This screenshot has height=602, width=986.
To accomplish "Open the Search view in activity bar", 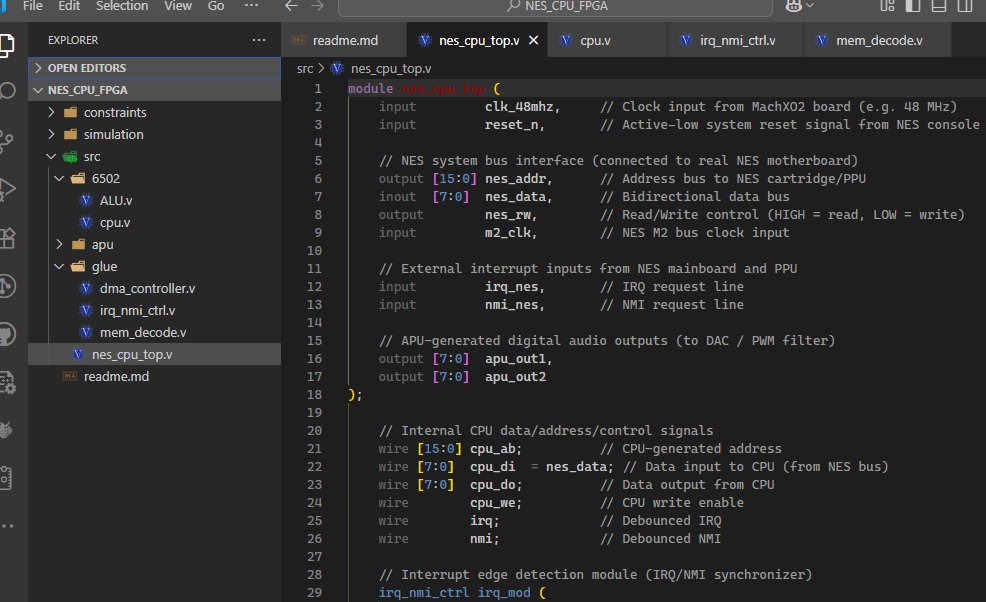I will [x=6, y=91].
